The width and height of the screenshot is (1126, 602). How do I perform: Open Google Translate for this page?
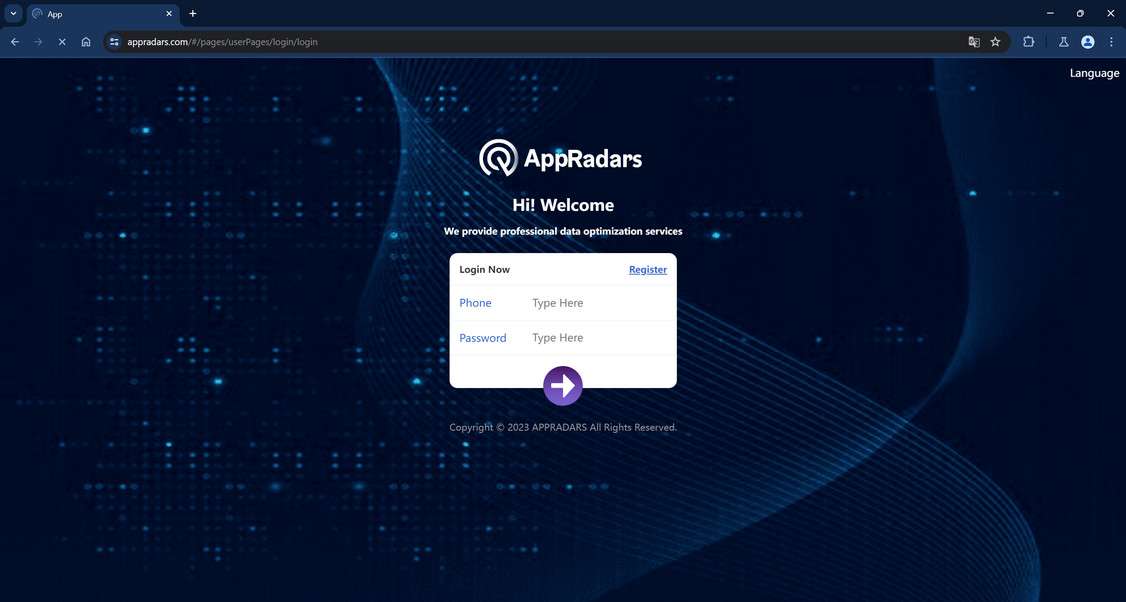[x=973, y=41]
